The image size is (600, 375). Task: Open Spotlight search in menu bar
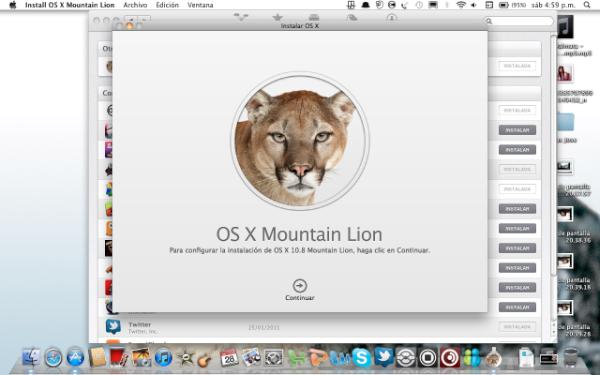[587, 5]
